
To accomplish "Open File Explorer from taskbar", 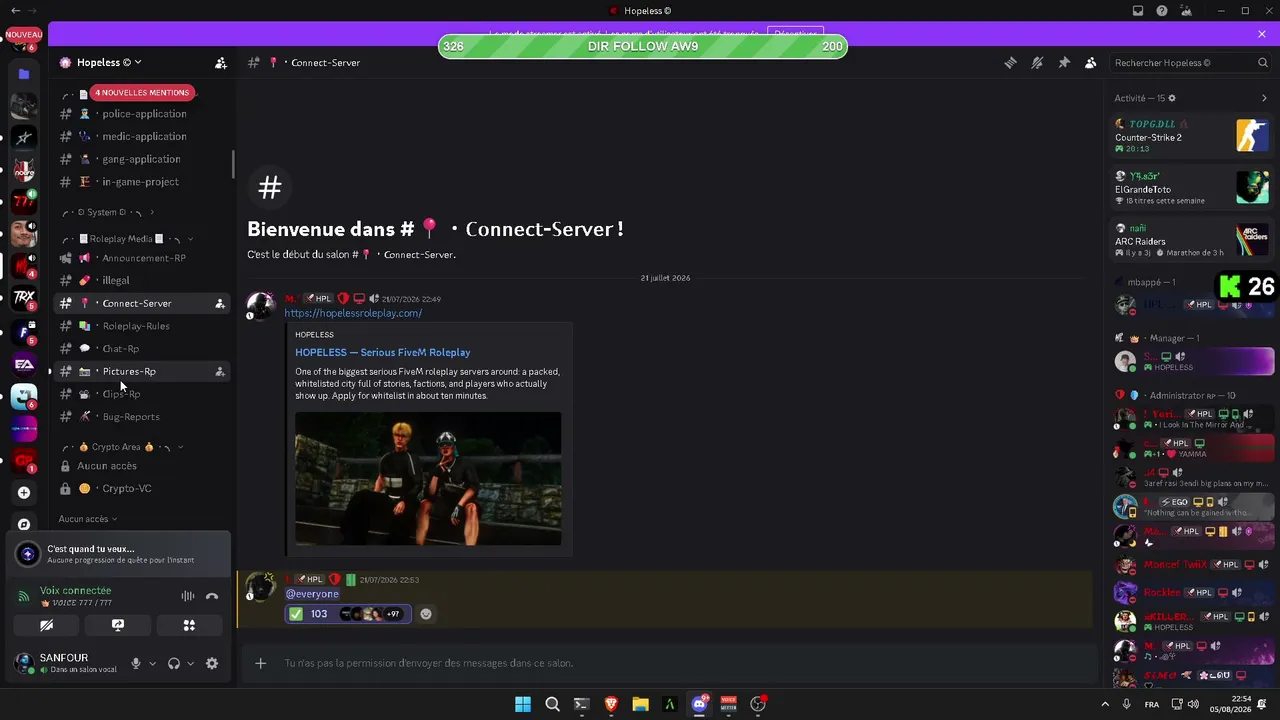I will coord(640,704).
